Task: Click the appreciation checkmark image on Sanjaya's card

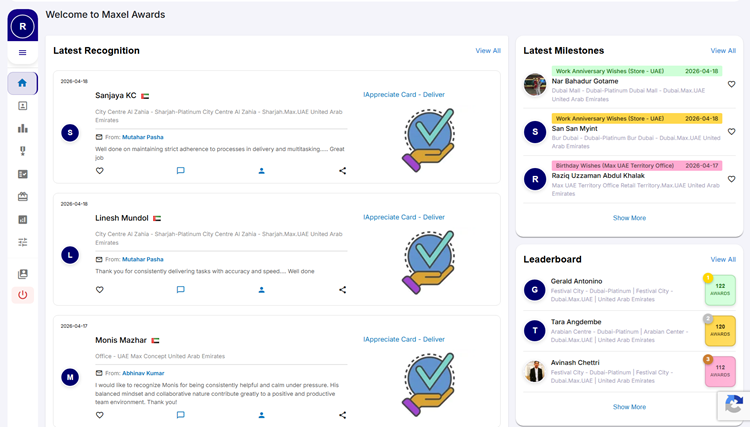Action: (429, 140)
